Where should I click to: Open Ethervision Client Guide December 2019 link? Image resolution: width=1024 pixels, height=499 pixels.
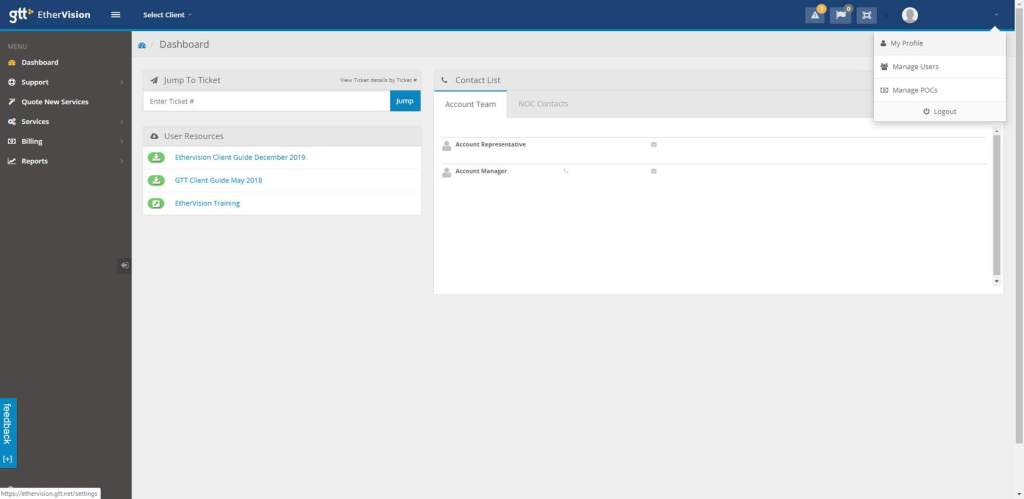[240, 157]
